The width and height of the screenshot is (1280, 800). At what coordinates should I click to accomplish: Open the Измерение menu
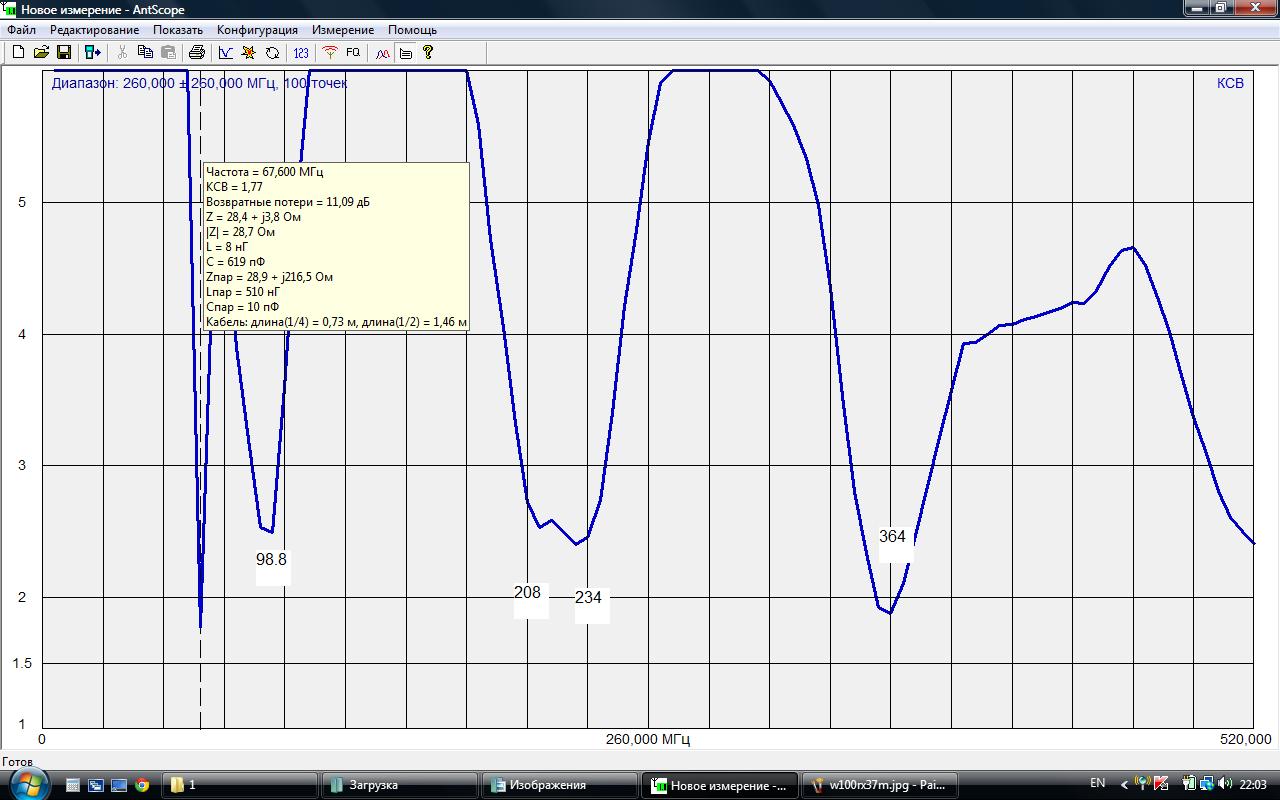pos(343,30)
